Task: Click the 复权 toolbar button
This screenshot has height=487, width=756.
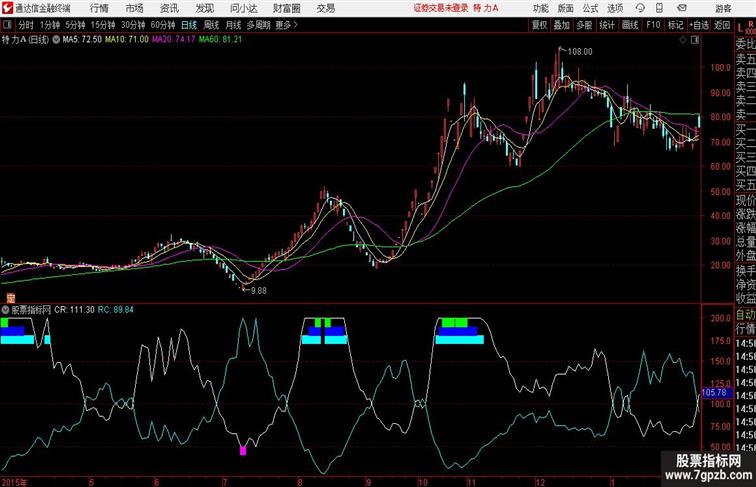Action: tap(539, 25)
